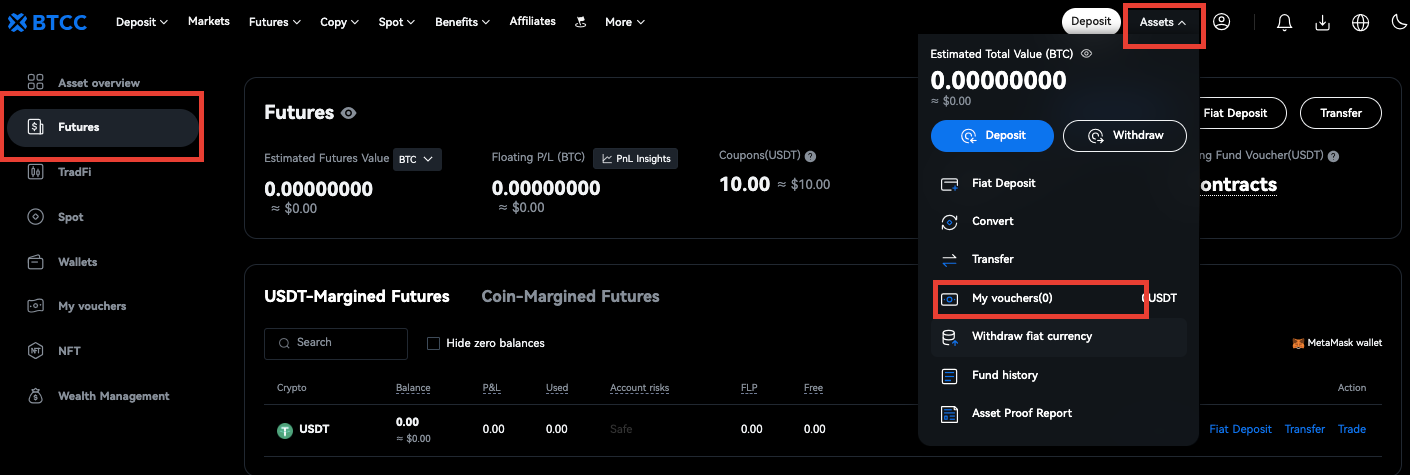The height and width of the screenshot is (475, 1410).
Task: Select My vouchers in Assets menu
Action: click(x=1012, y=298)
